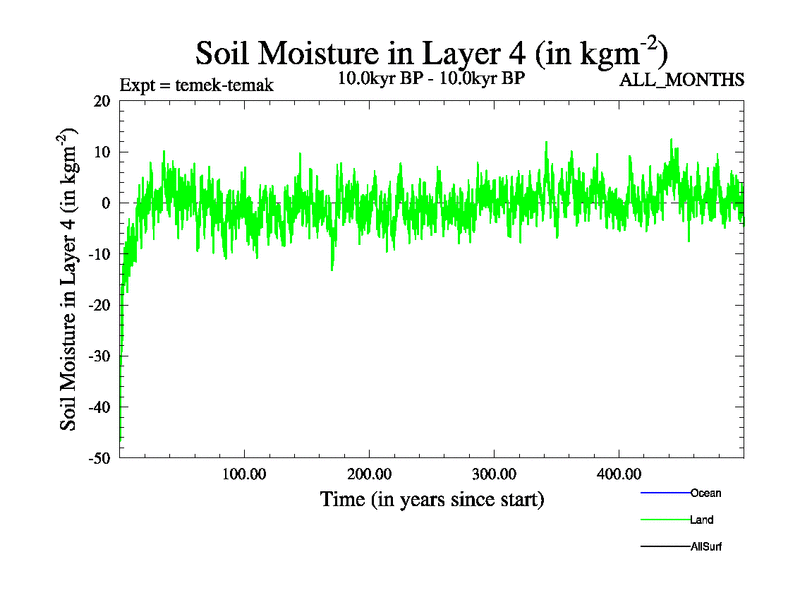
Task: Click the Time (in years since start) label
Action: (x=432, y=498)
